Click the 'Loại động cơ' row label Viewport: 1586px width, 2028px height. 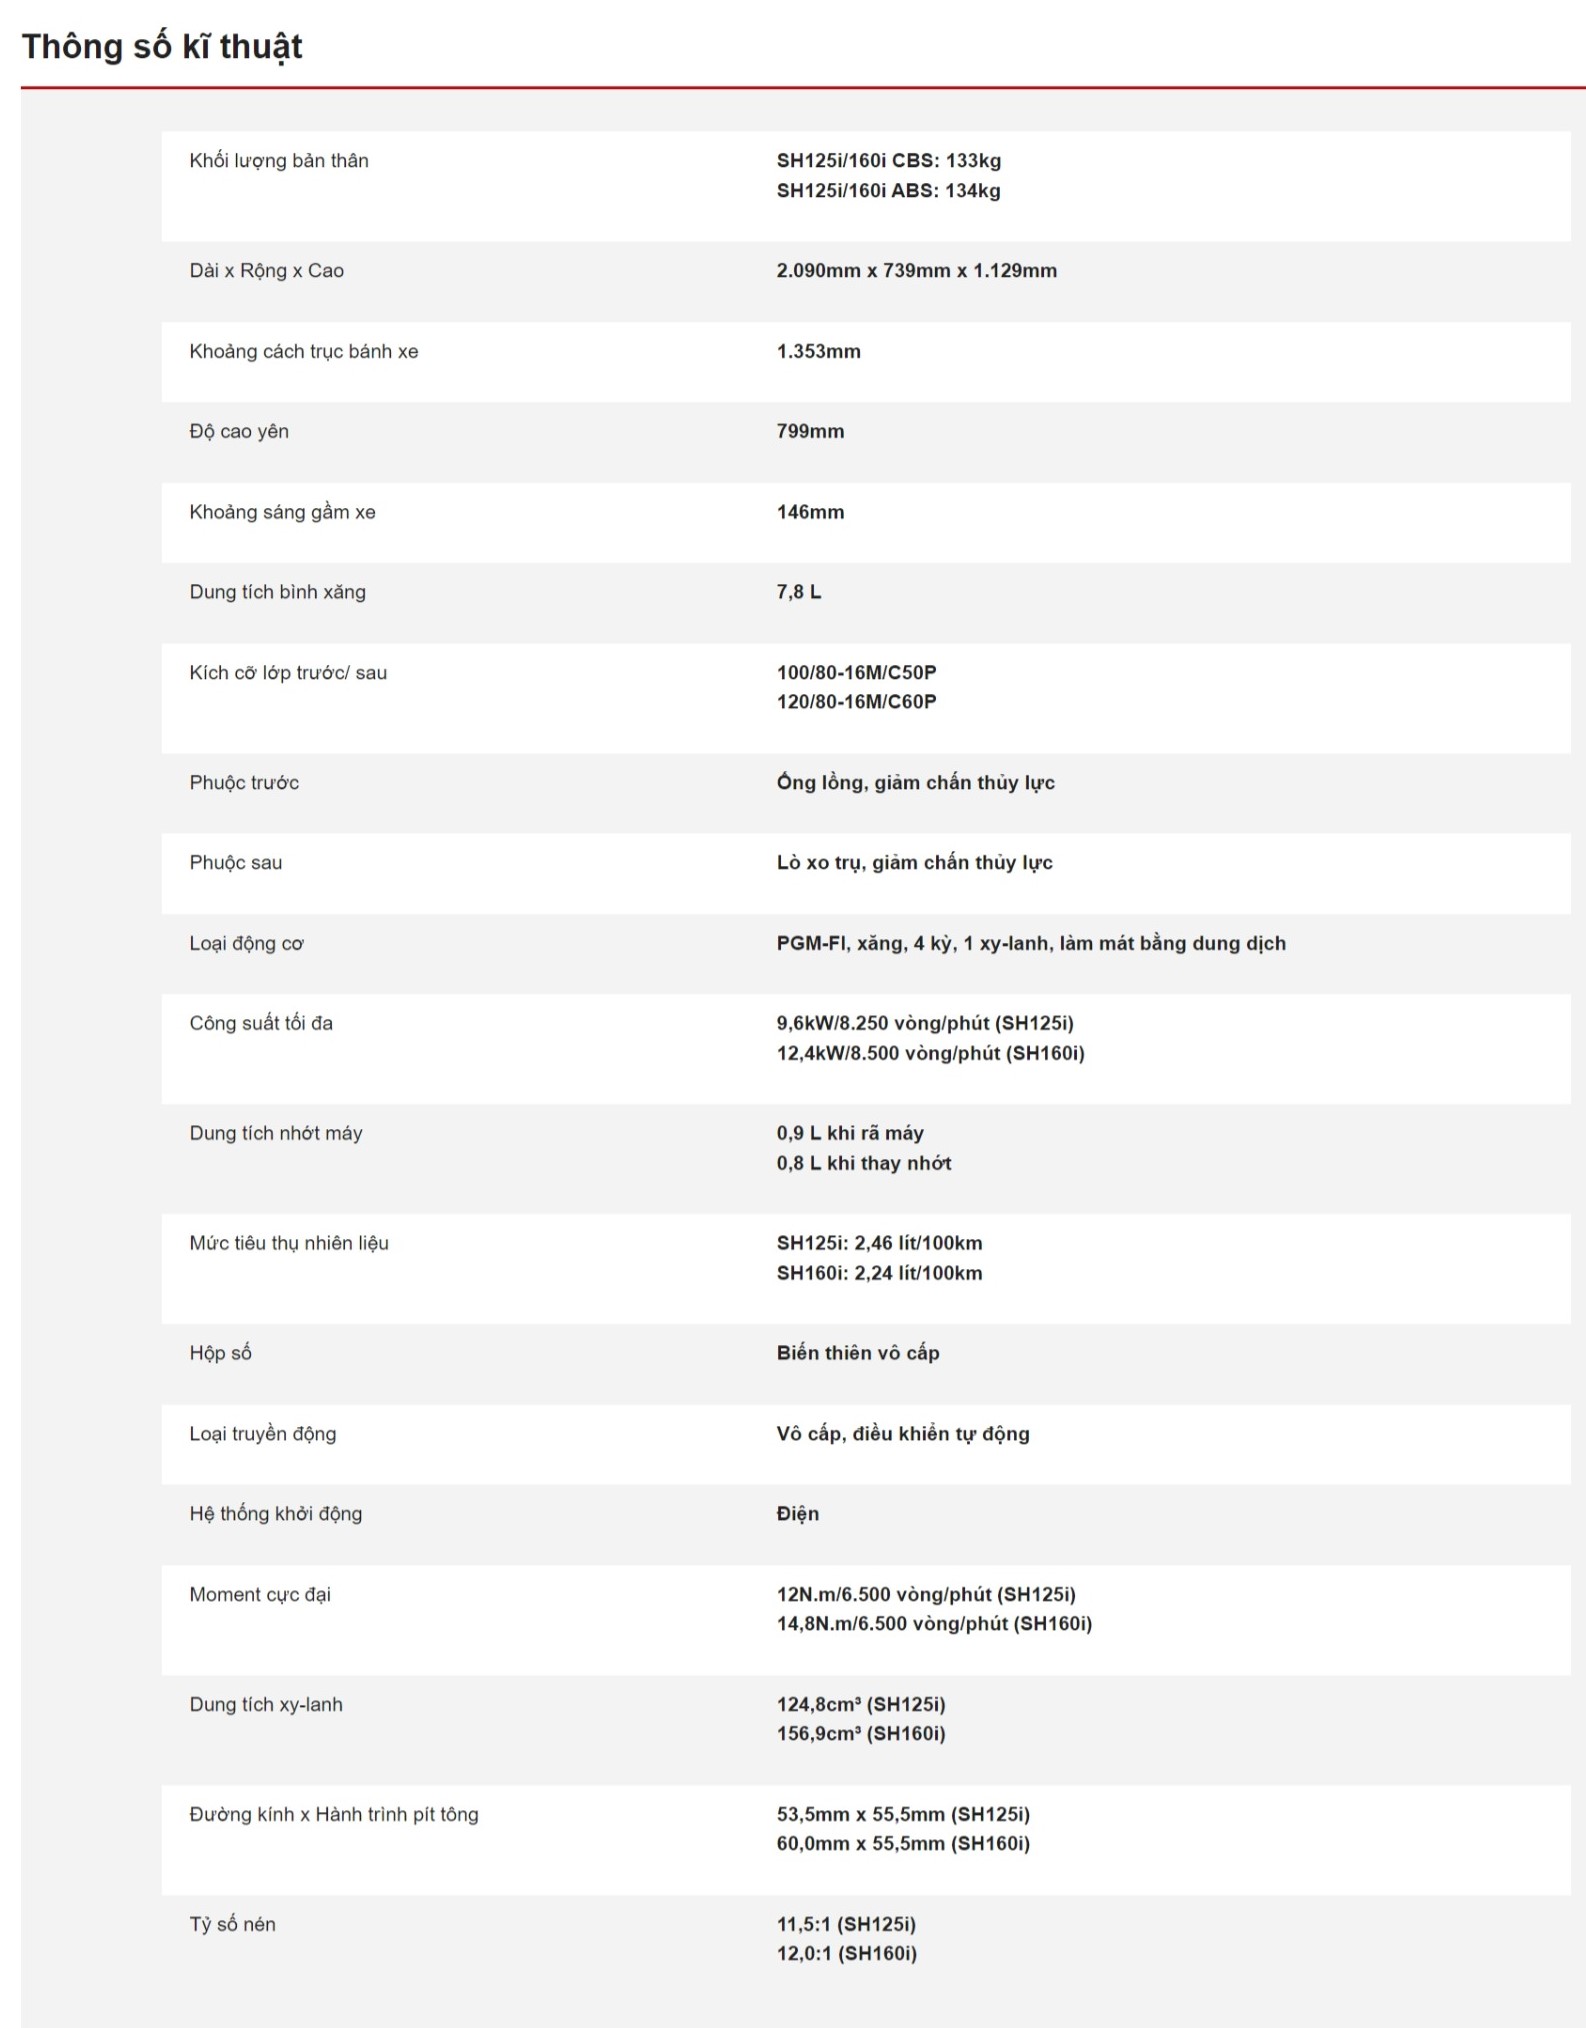coord(246,944)
